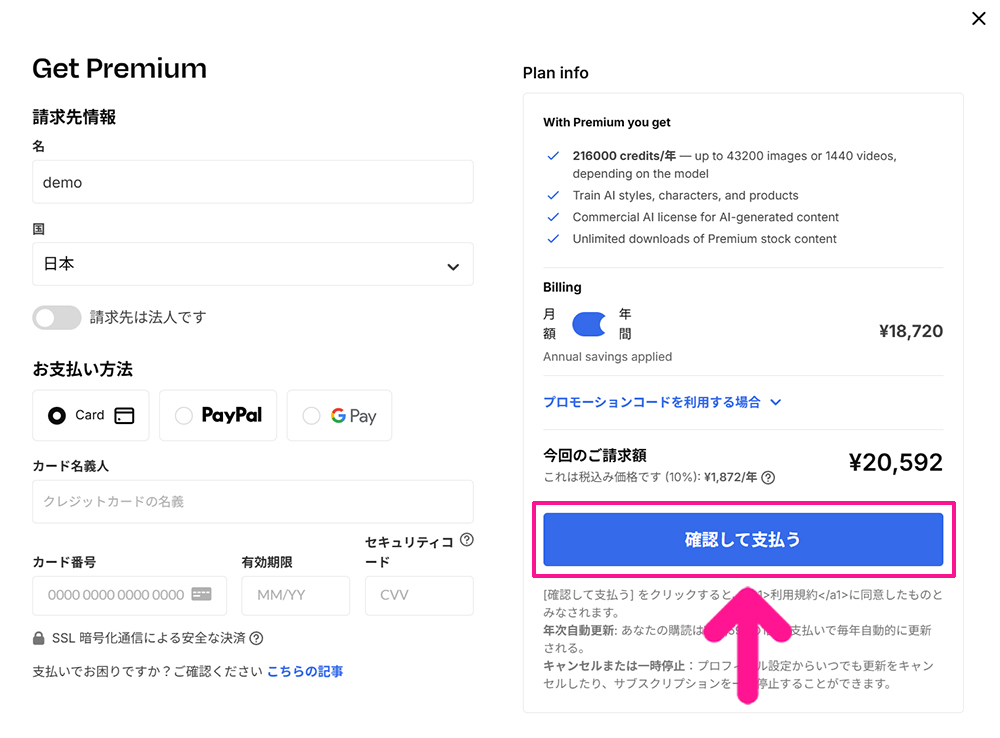Screen dimensions: 1000x738
Task: Enable the 請求先は法人です toggle
Action: [x=57, y=317]
